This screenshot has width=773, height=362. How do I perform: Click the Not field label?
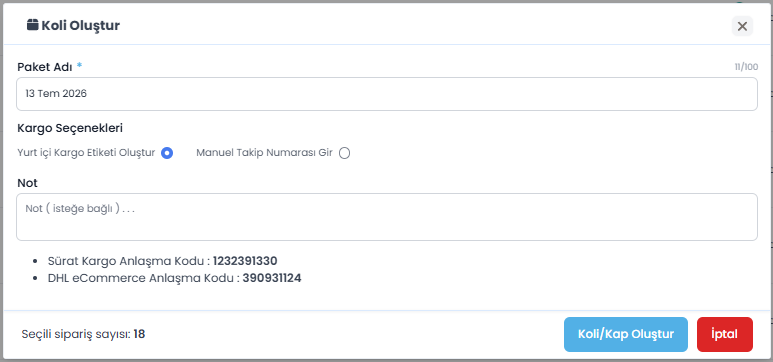tap(27, 183)
